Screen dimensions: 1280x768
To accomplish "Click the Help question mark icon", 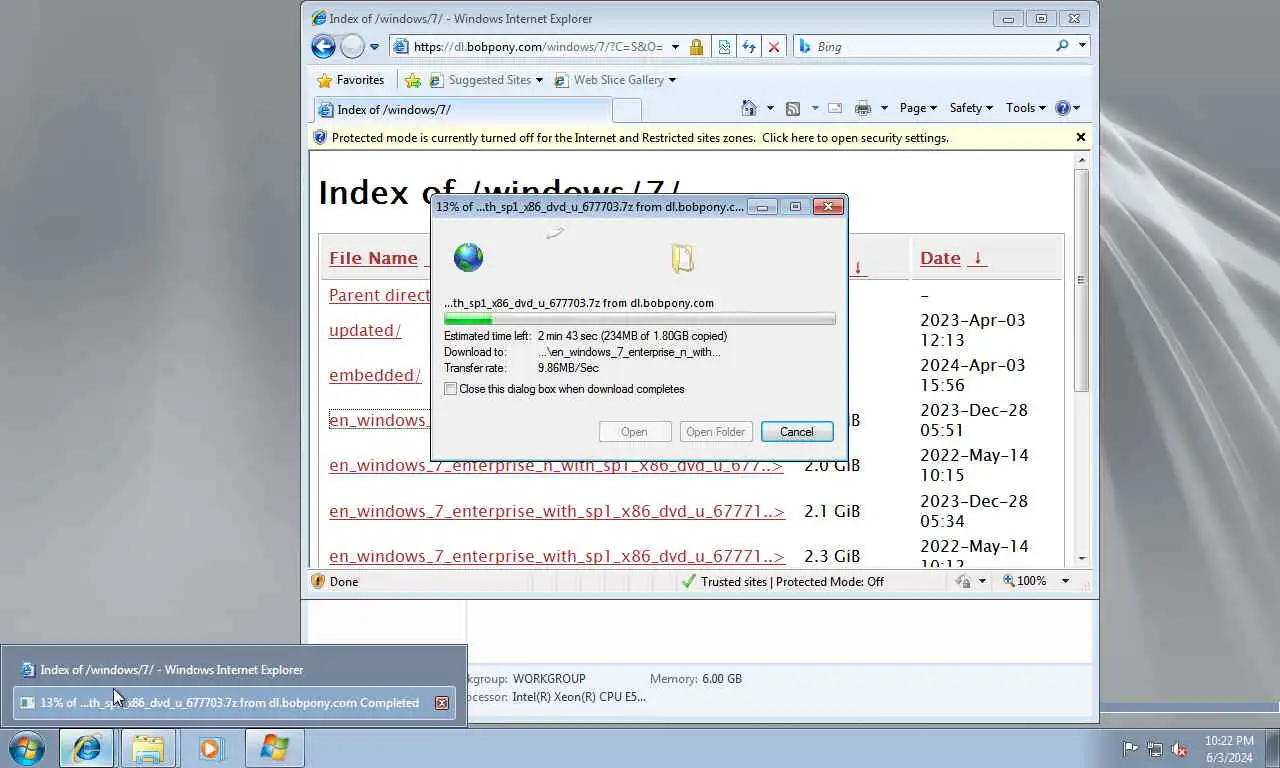I will 1062,108.
